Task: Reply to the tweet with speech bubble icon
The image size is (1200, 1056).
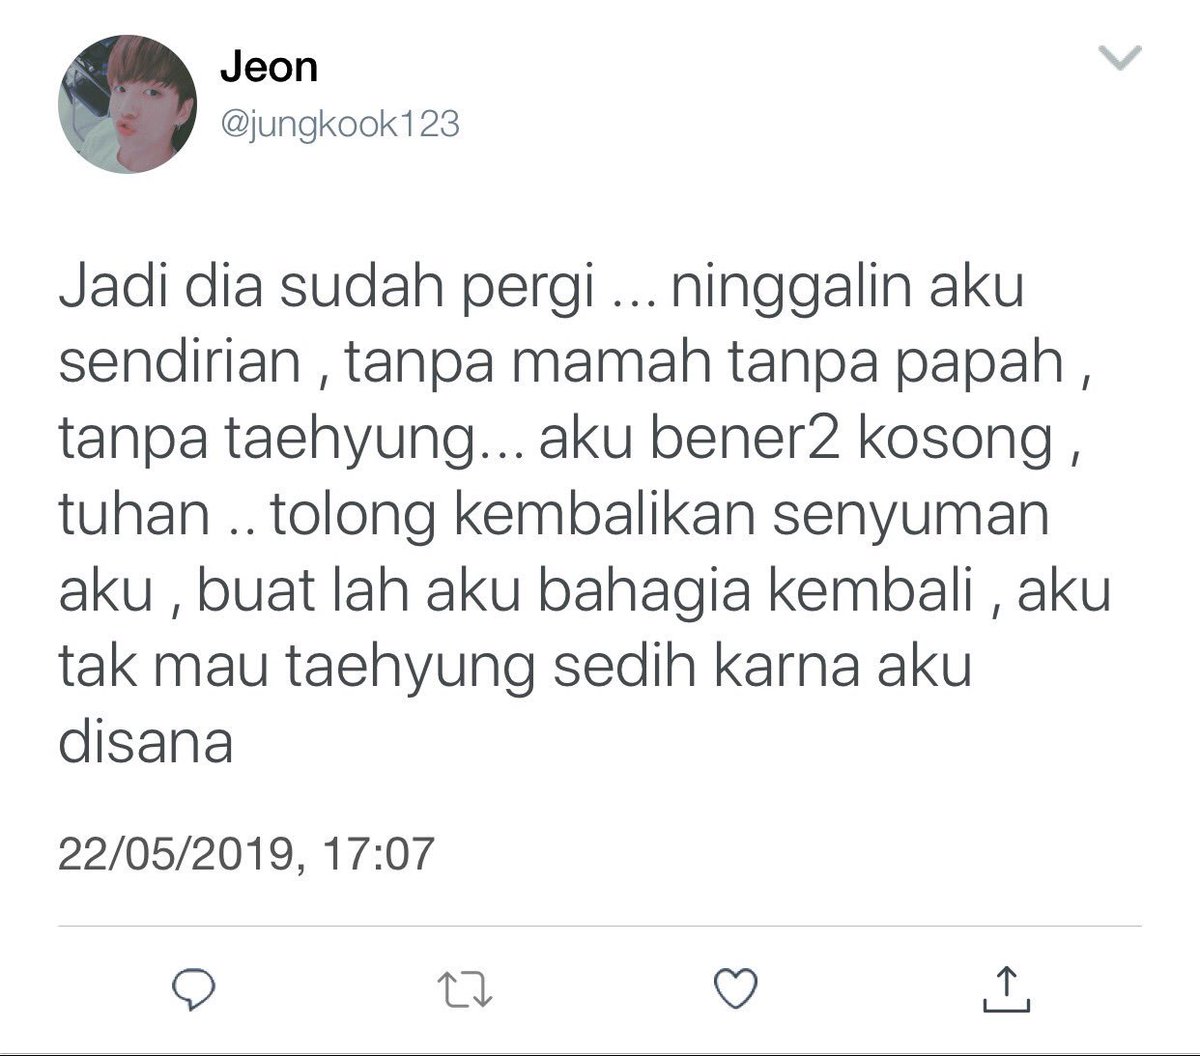Action: (x=190, y=988)
